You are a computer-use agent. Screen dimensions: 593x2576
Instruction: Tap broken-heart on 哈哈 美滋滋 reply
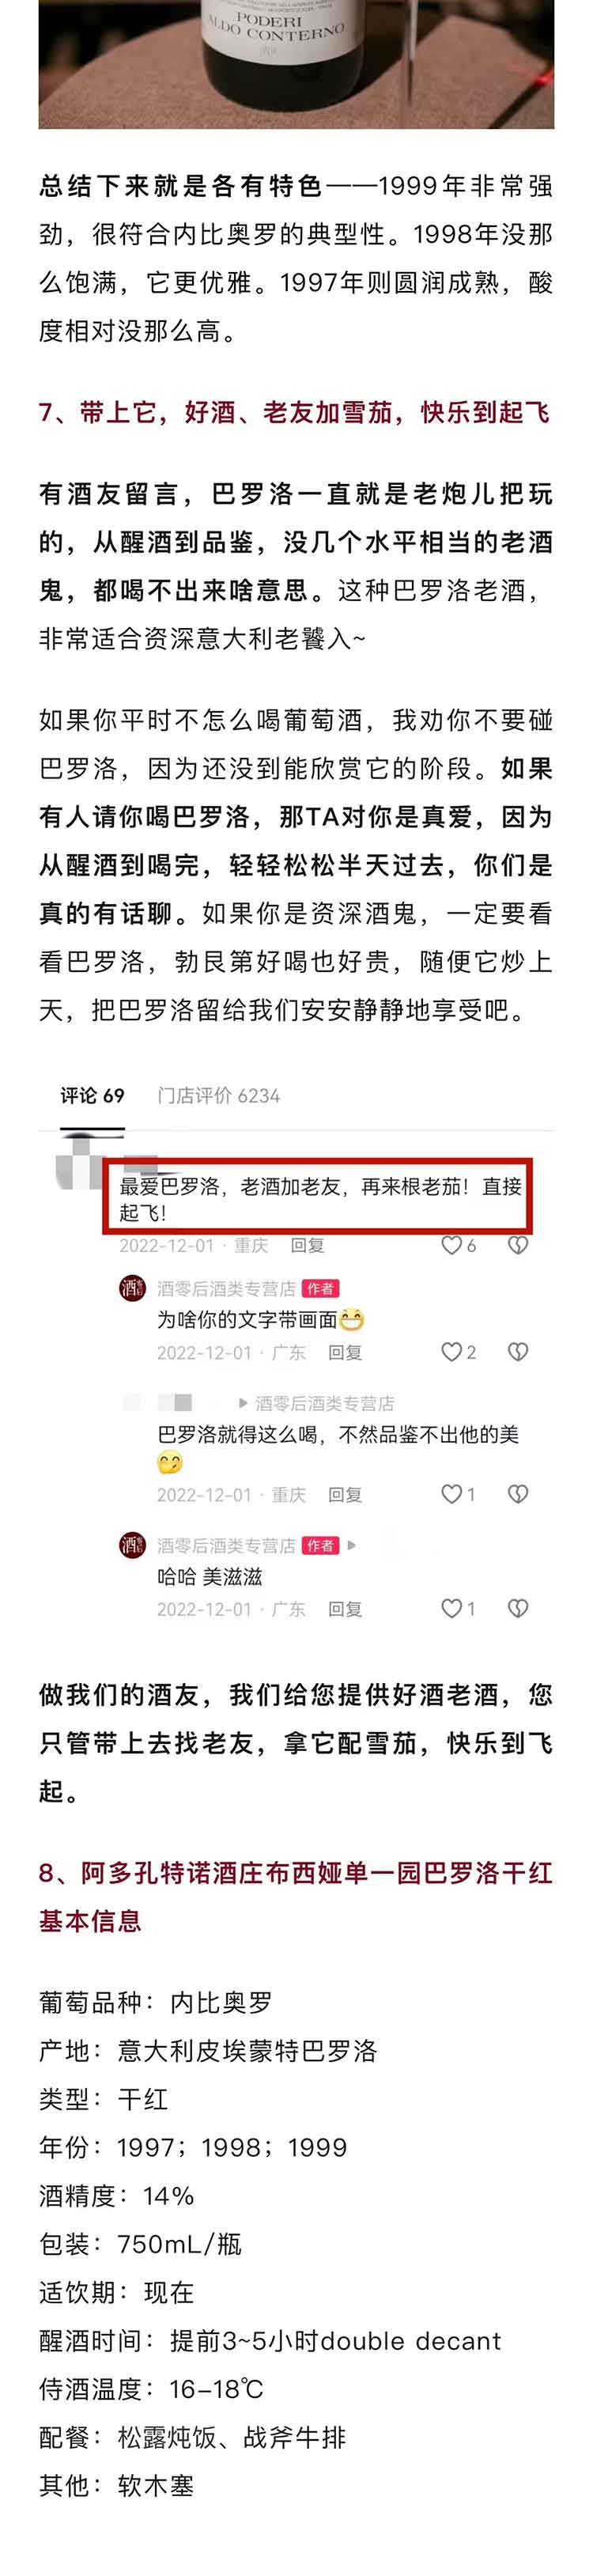(518, 1608)
